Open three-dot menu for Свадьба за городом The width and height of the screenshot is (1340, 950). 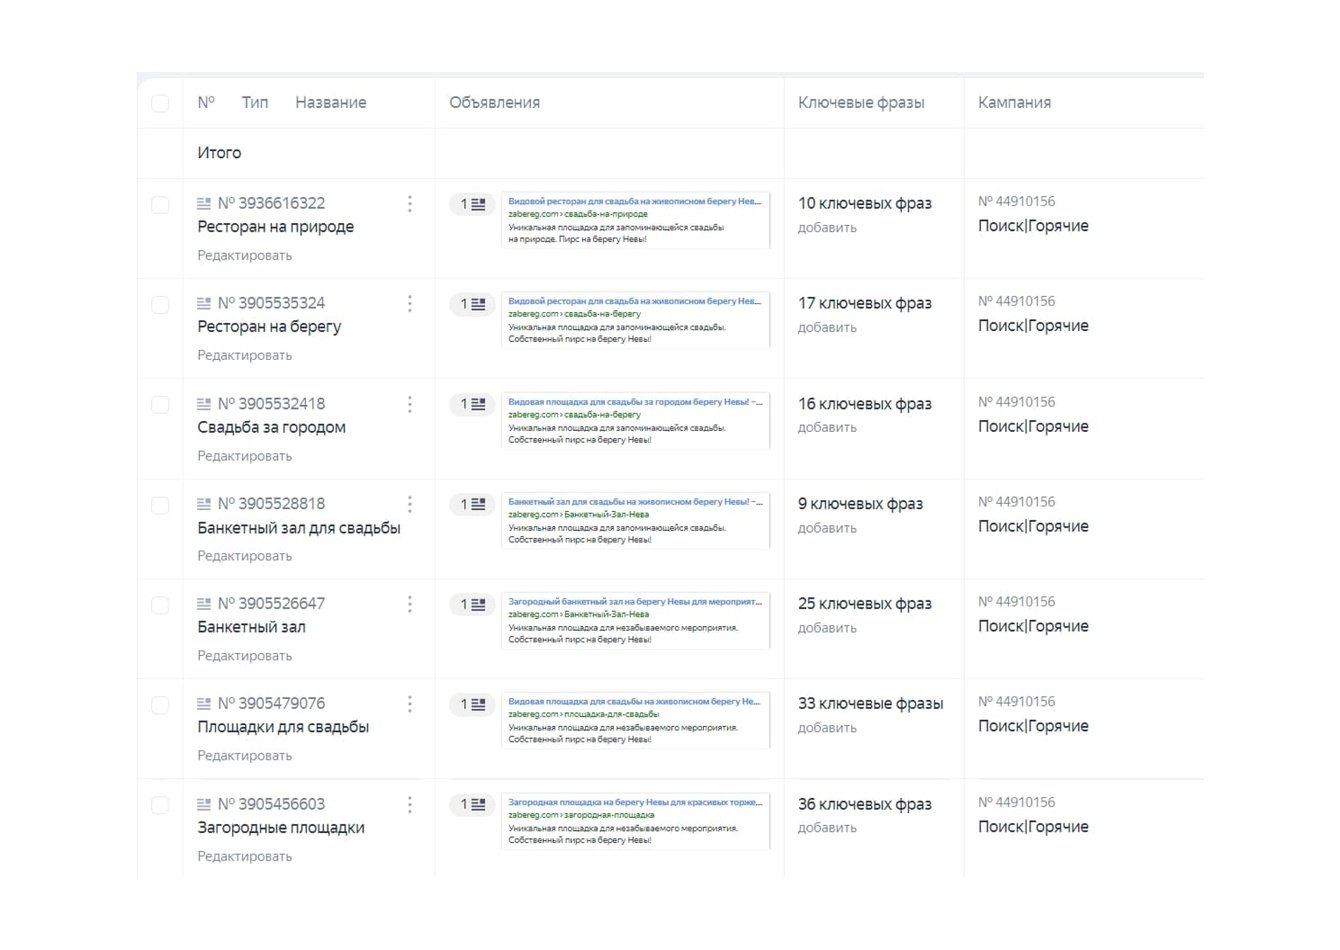point(410,404)
